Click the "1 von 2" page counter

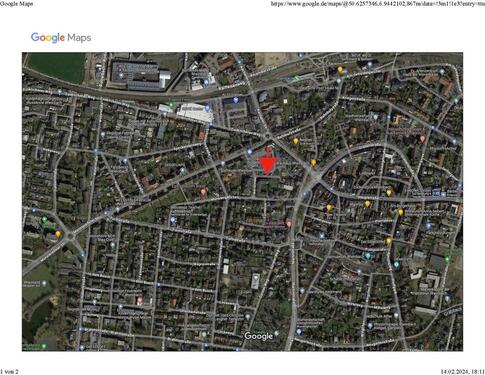[9, 371]
